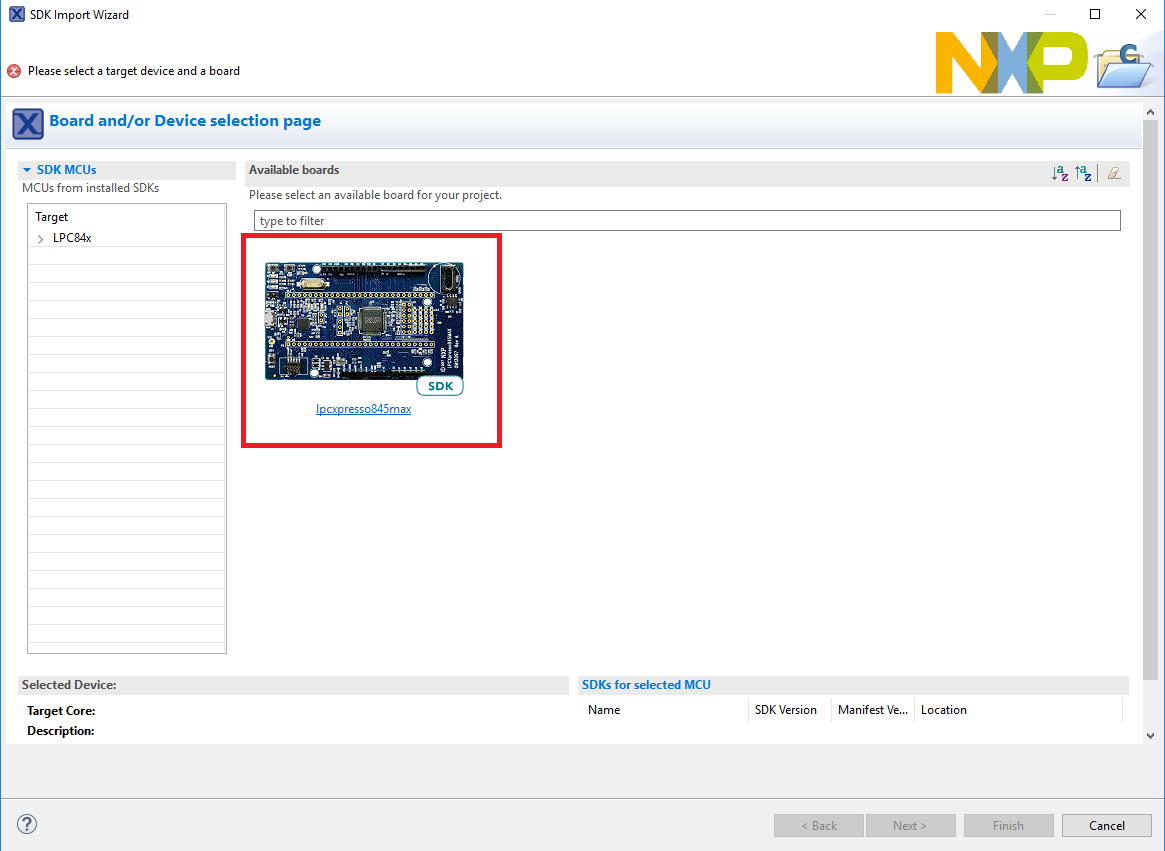Expand the LPC84x target tree node
This screenshot has height=851, width=1165.
tap(40, 239)
